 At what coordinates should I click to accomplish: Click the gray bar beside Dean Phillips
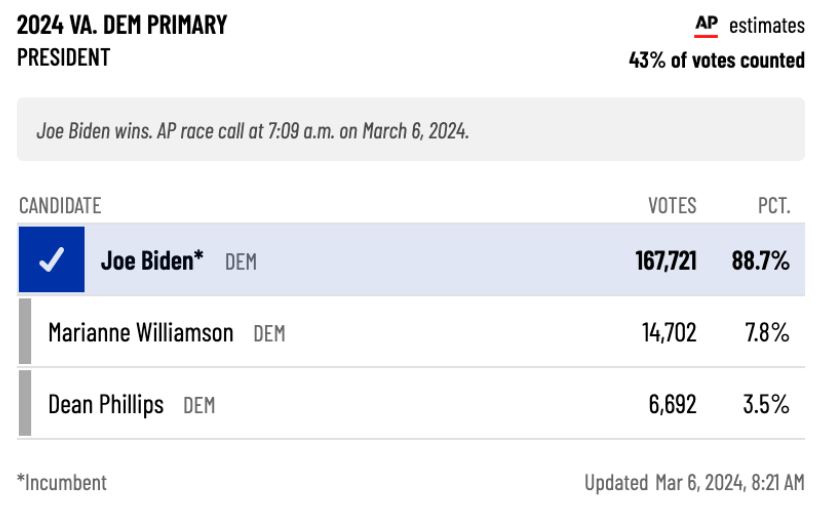(25, 403)
